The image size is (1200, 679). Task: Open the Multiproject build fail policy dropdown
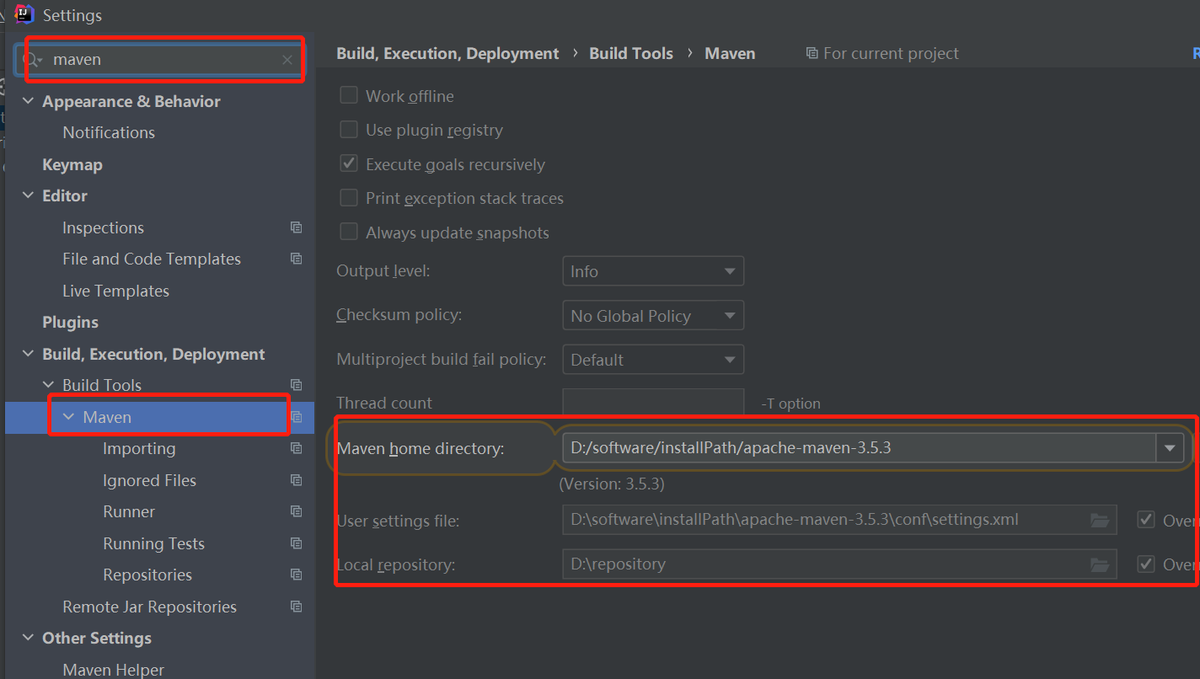[x=653, y=359]
